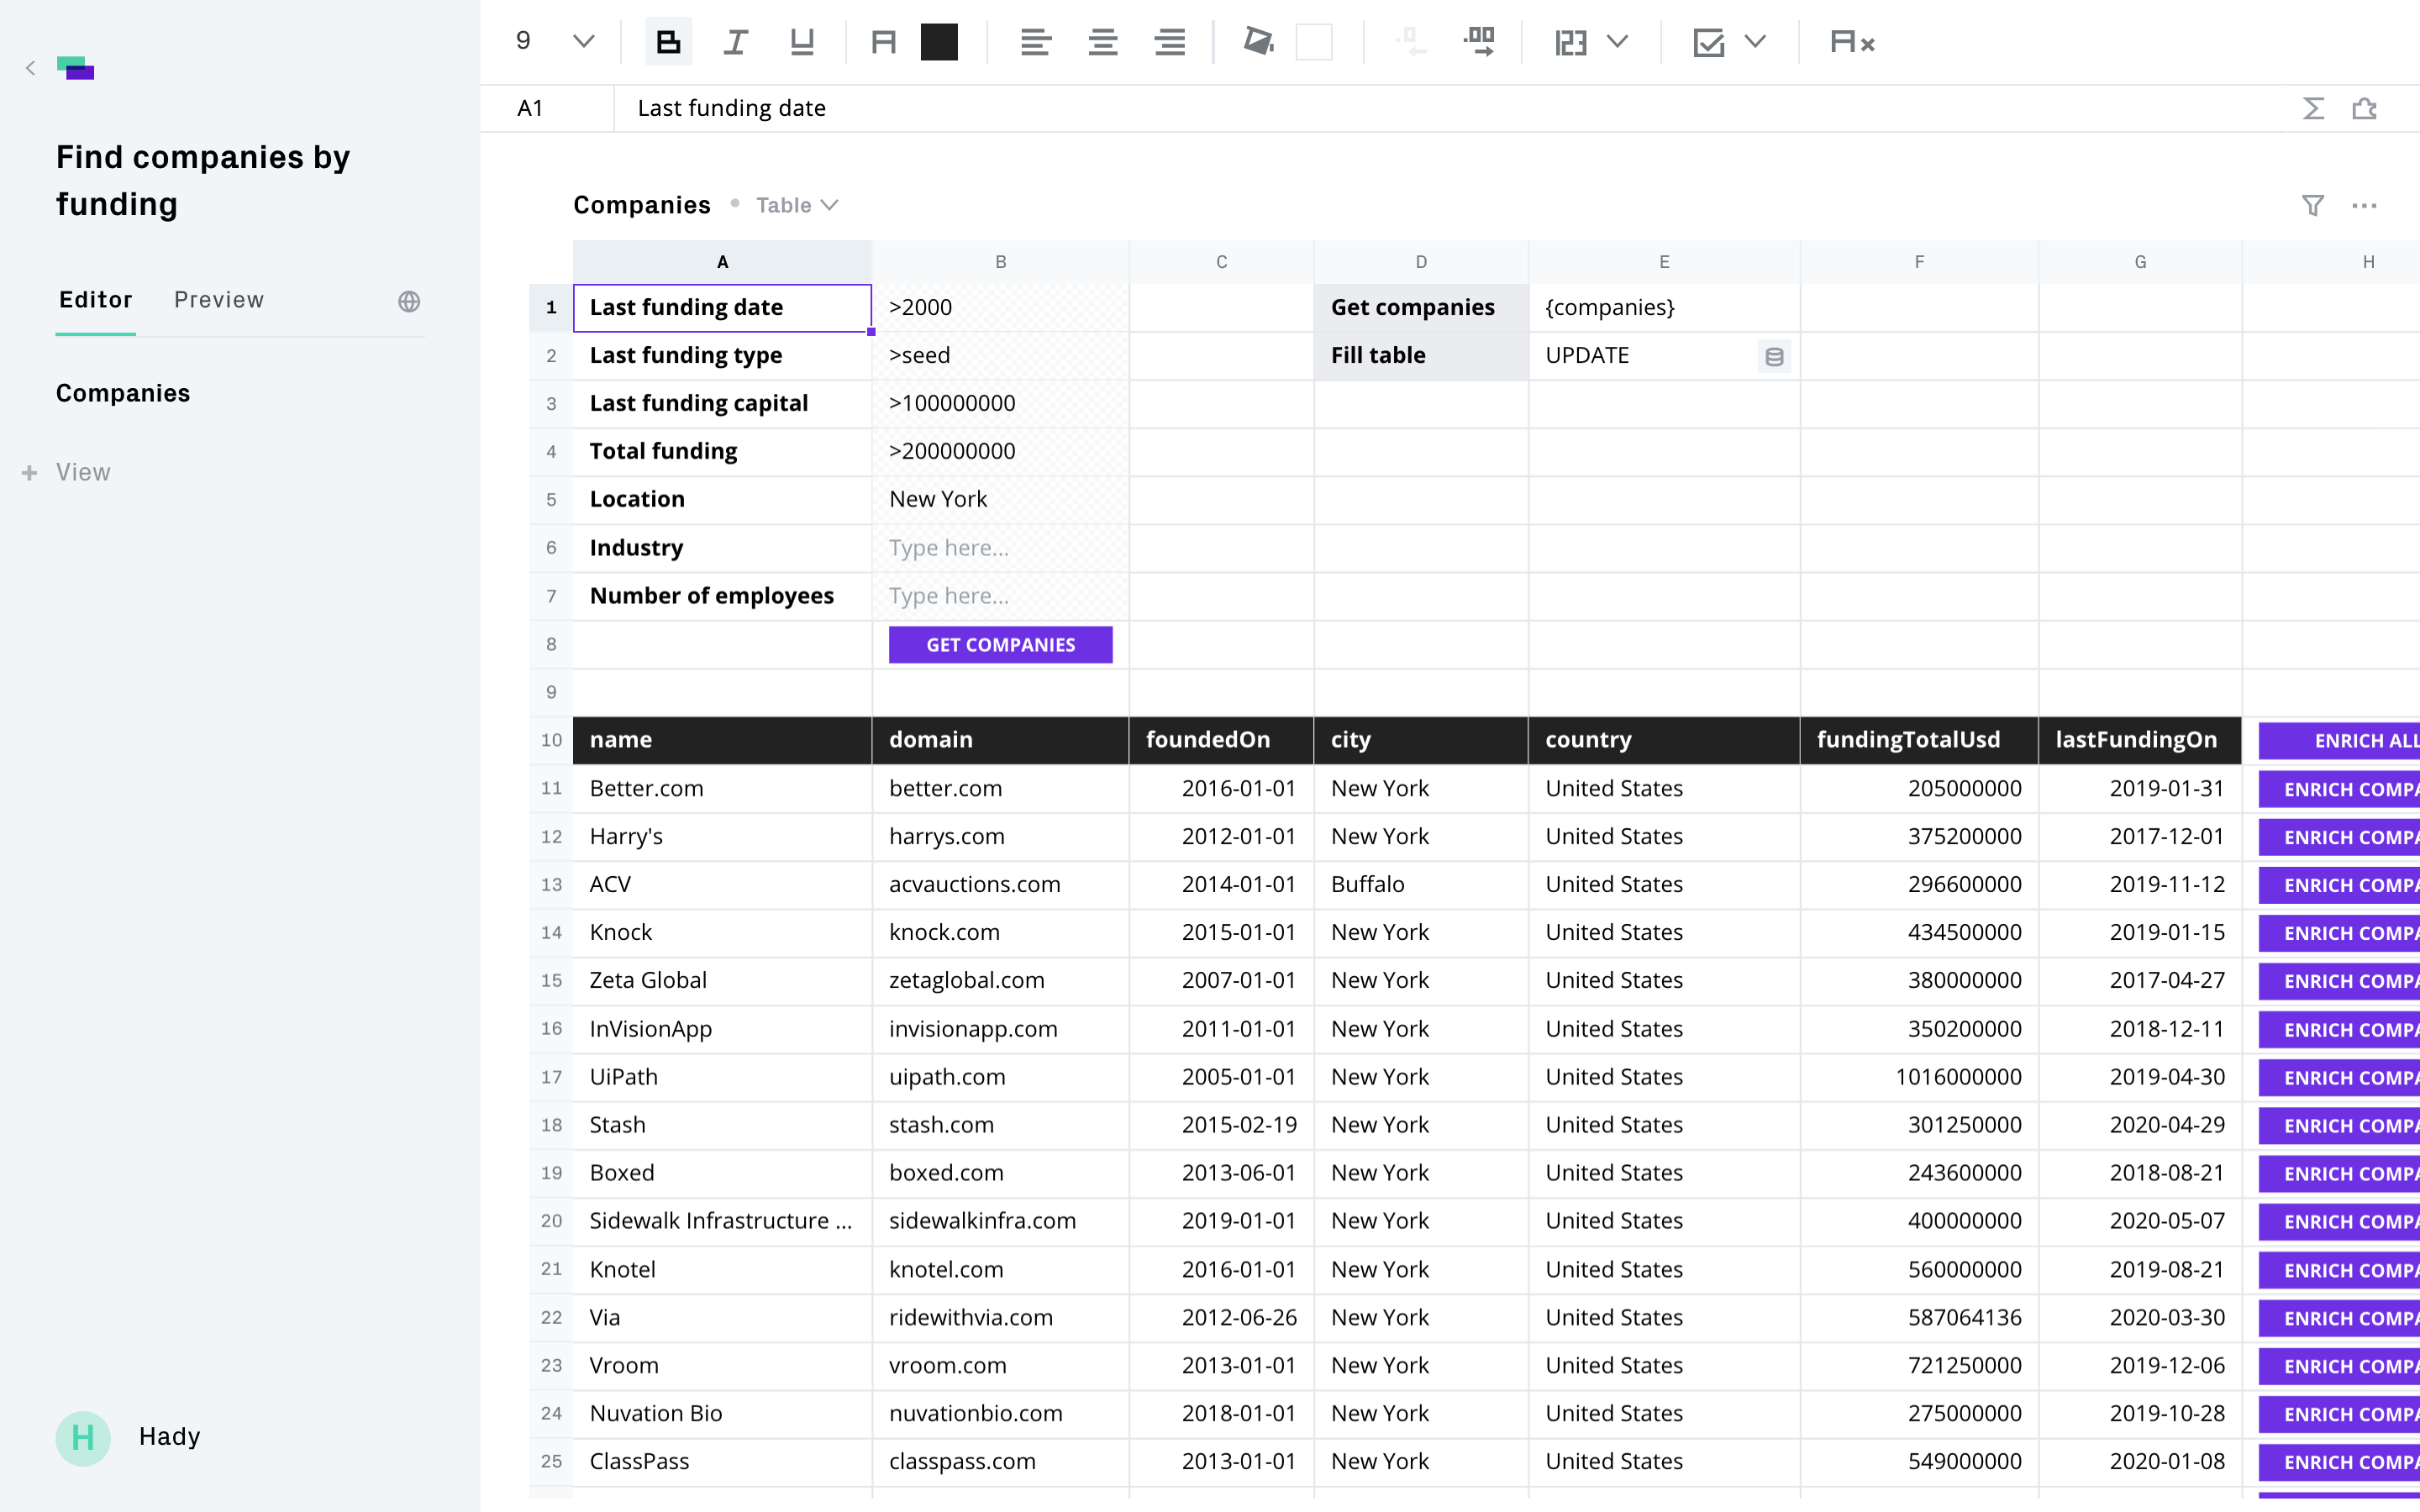Click the formula bar containing Last funding date

coord(1450,108)
